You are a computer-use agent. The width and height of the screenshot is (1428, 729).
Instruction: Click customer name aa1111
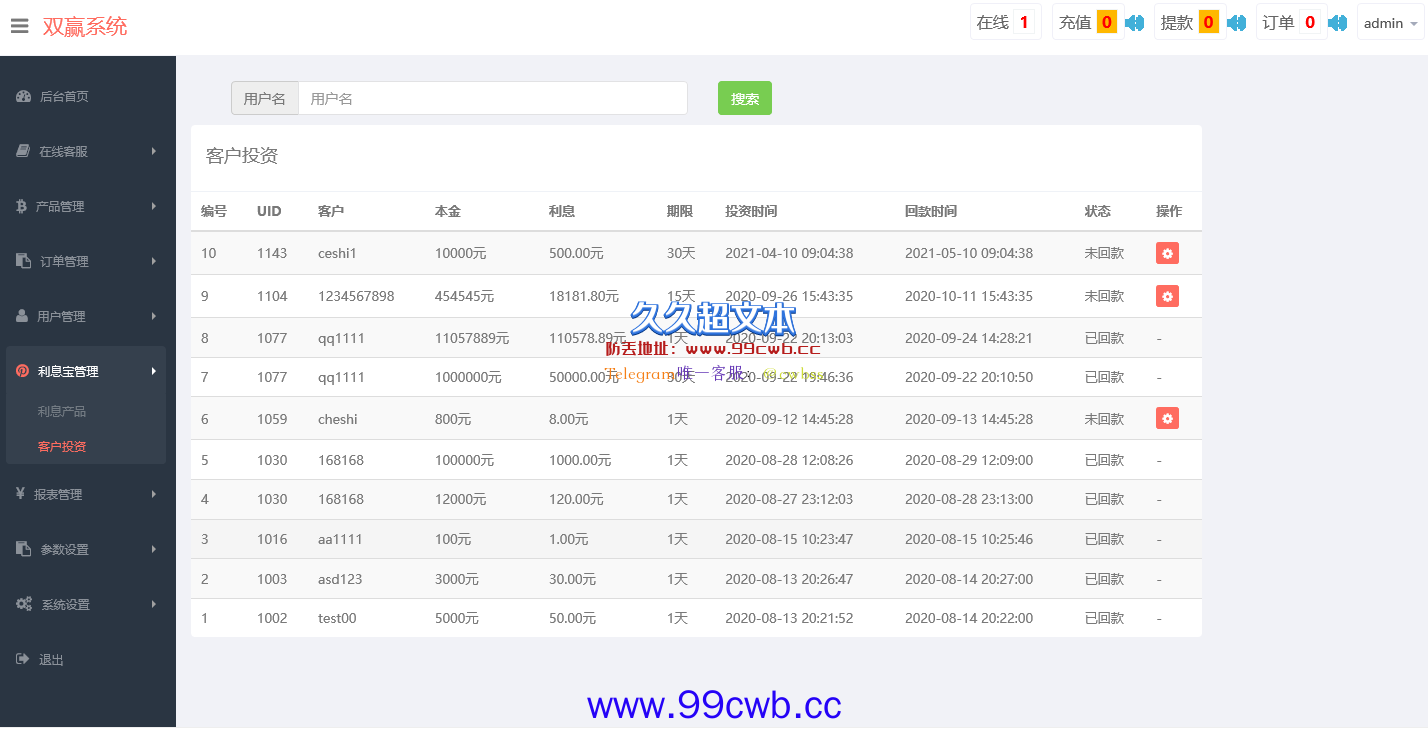click(x=340, y=539)
